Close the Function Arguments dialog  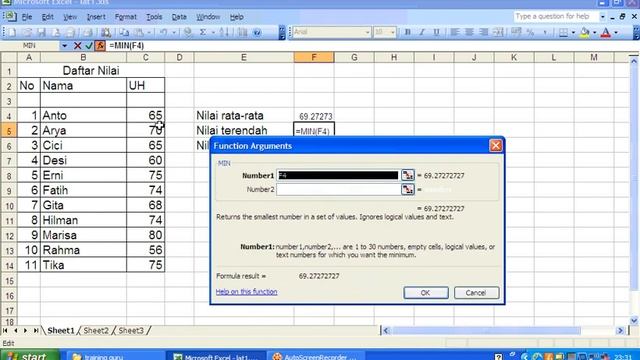[496, 146]
